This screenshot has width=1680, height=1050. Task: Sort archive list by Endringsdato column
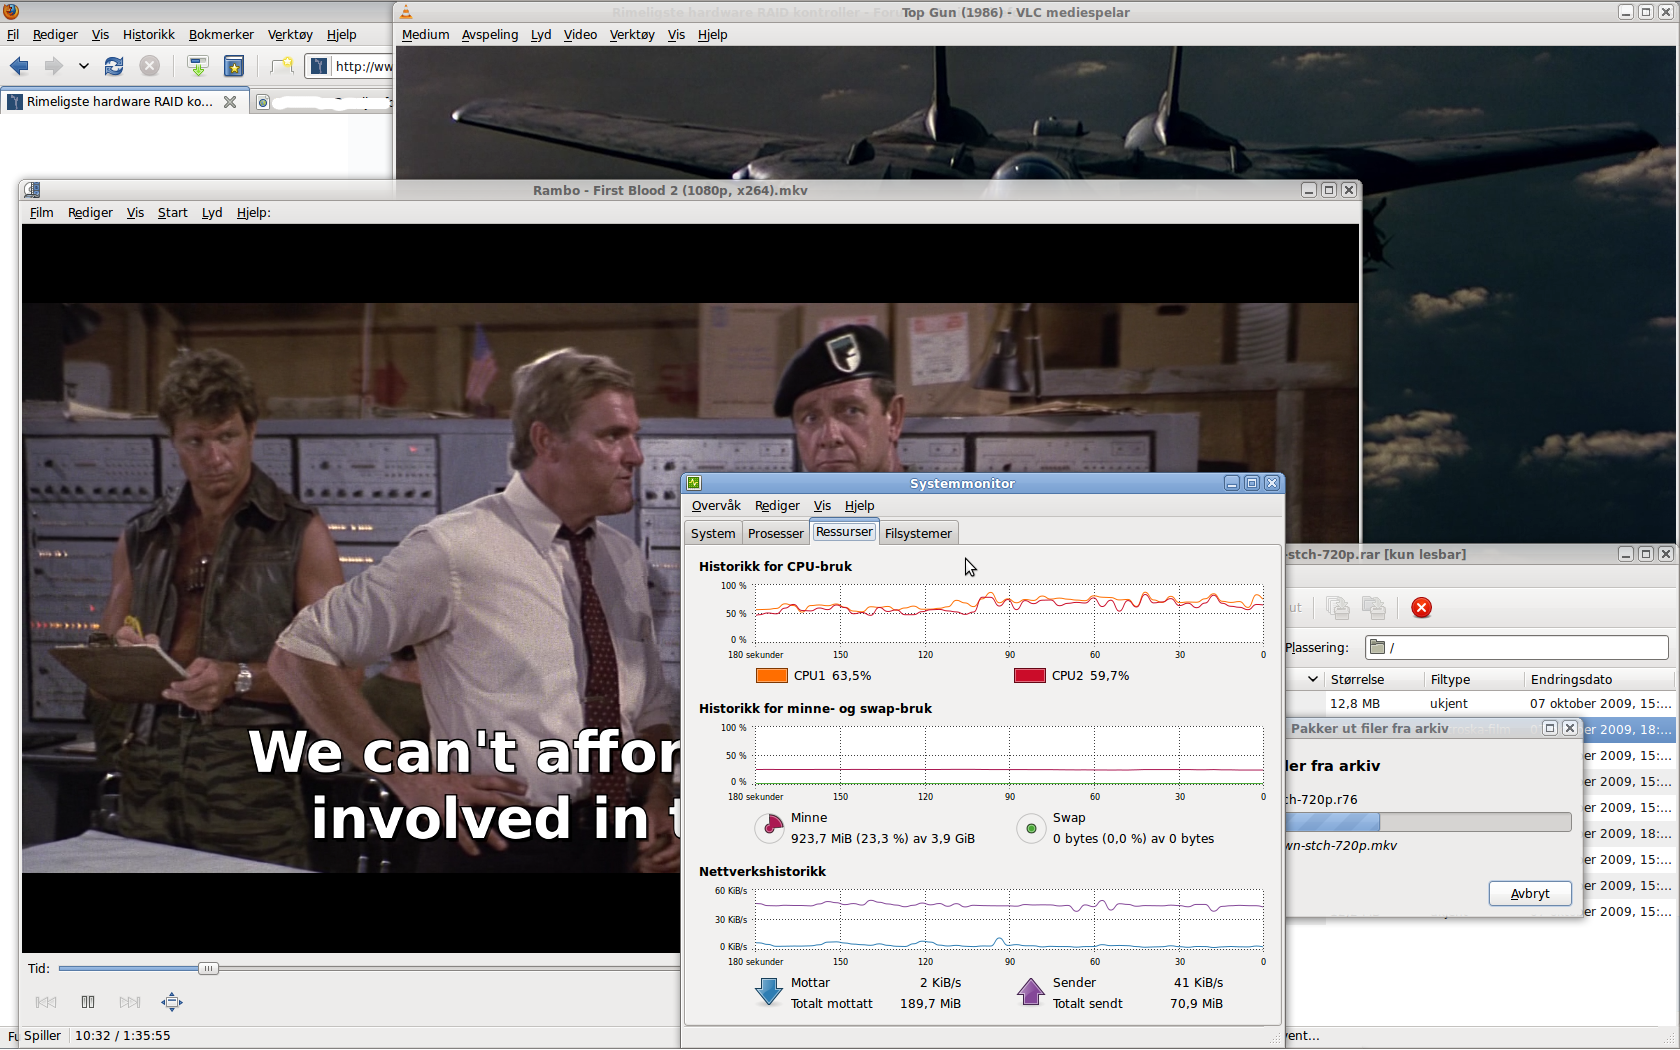pos(1600,679)
